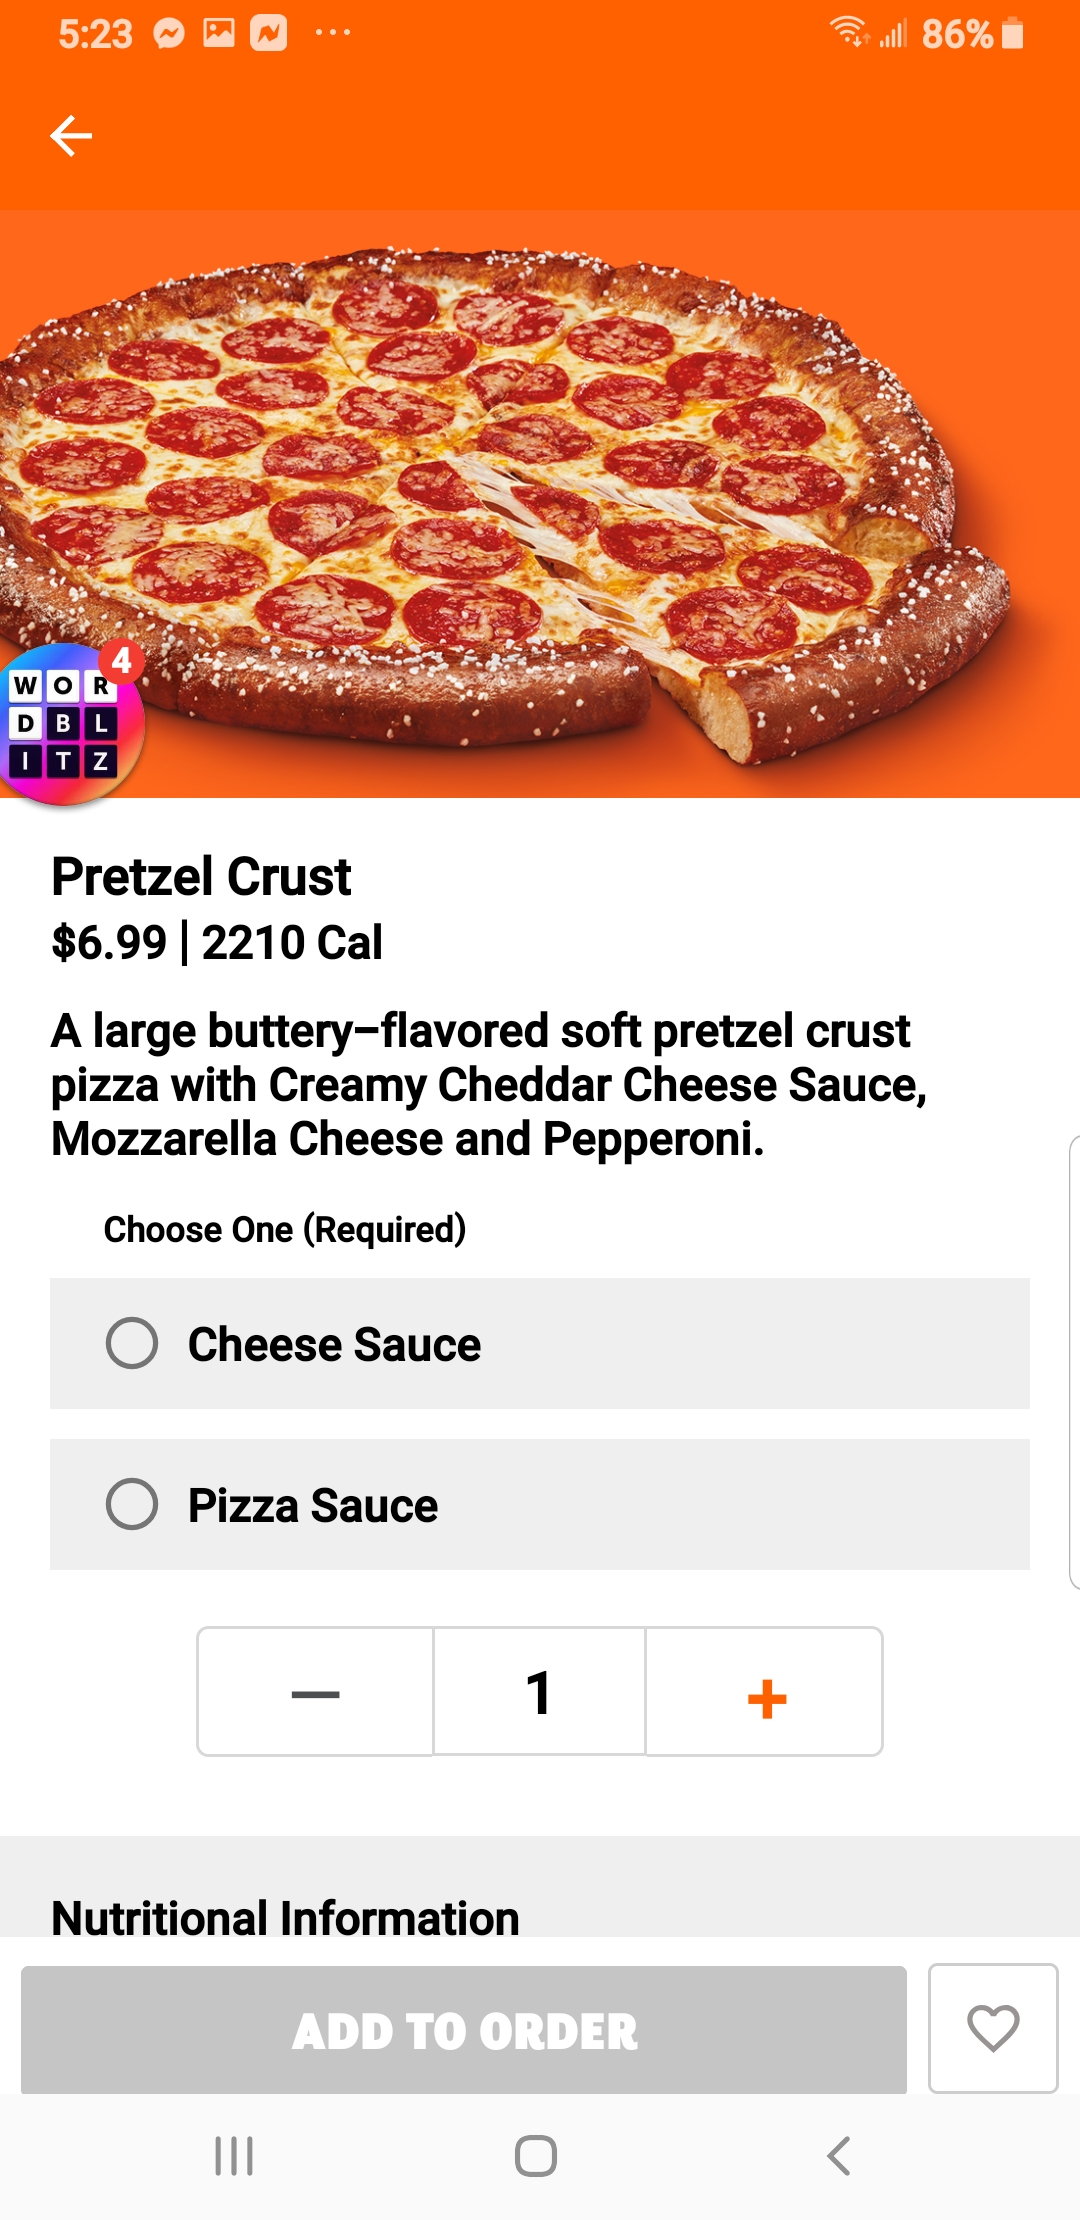The width and height of the screenshot is (1080, 2220).
Task: Grab the scrollbar handle on right edge
Action: pos(1074,1362)
